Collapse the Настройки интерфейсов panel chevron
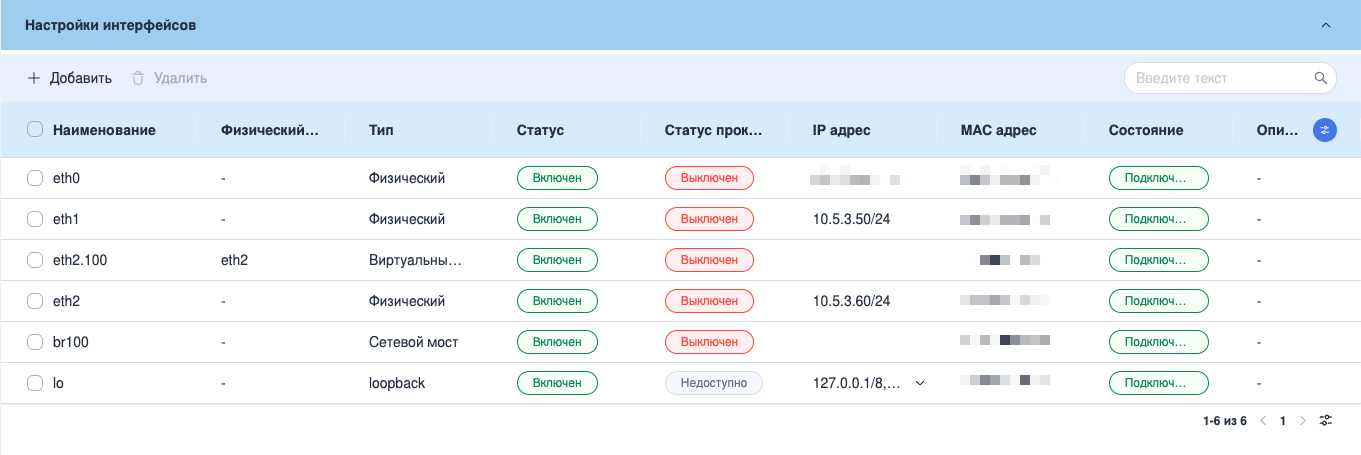 tap(1326, 25)
